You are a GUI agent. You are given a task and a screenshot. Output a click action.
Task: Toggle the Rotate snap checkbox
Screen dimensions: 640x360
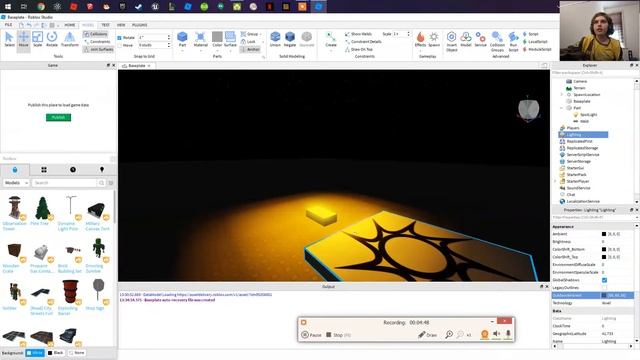pos(120,38)
